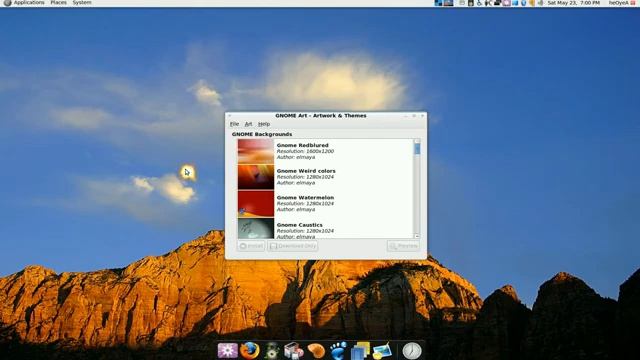Image resolution: width=640 pixels, height=360 pixels.
Task: Click the 'Gnome Watermelon' title text
Action: point(305,198)
